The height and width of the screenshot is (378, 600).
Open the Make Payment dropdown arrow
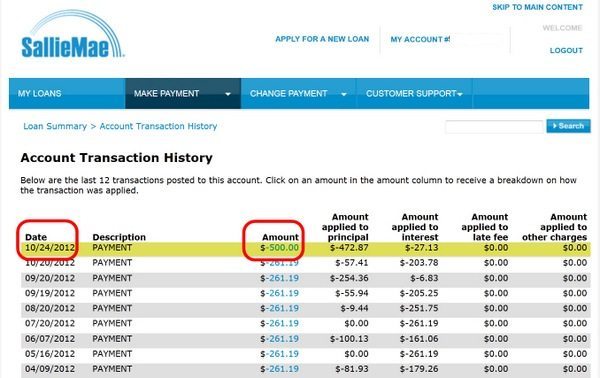coord(228,94)
